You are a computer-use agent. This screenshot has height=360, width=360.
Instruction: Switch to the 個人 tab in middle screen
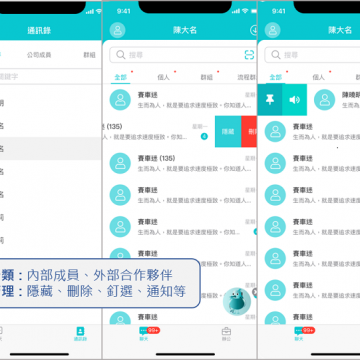tap(163, 77)
